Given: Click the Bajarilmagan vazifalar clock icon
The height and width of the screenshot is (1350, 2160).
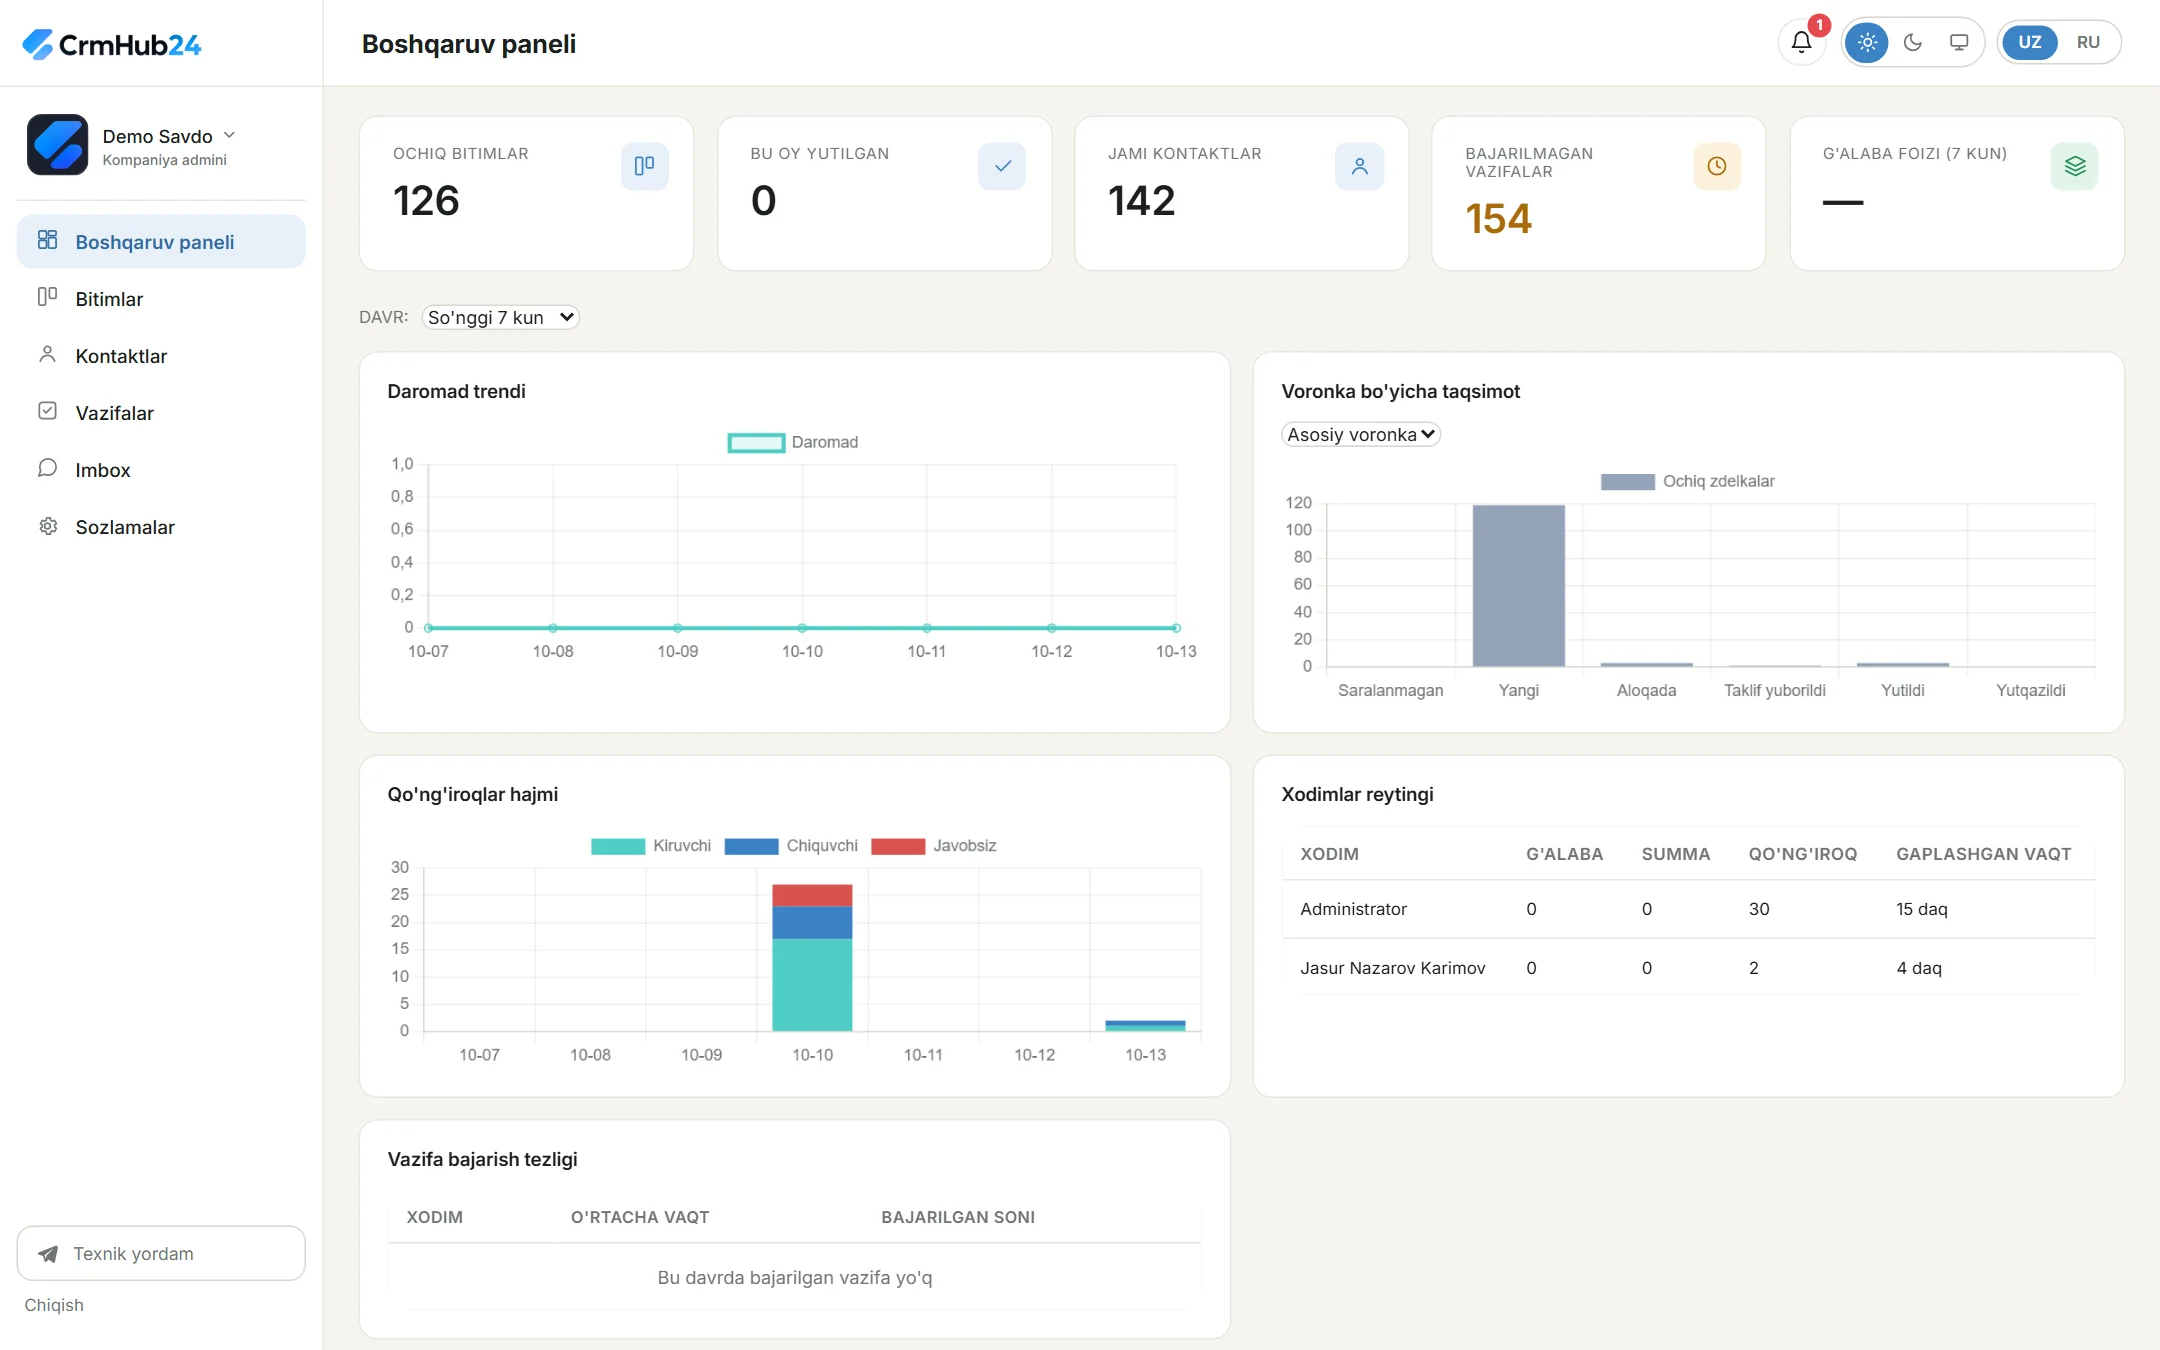Looking at the screenshot, I should [1717, 166].
